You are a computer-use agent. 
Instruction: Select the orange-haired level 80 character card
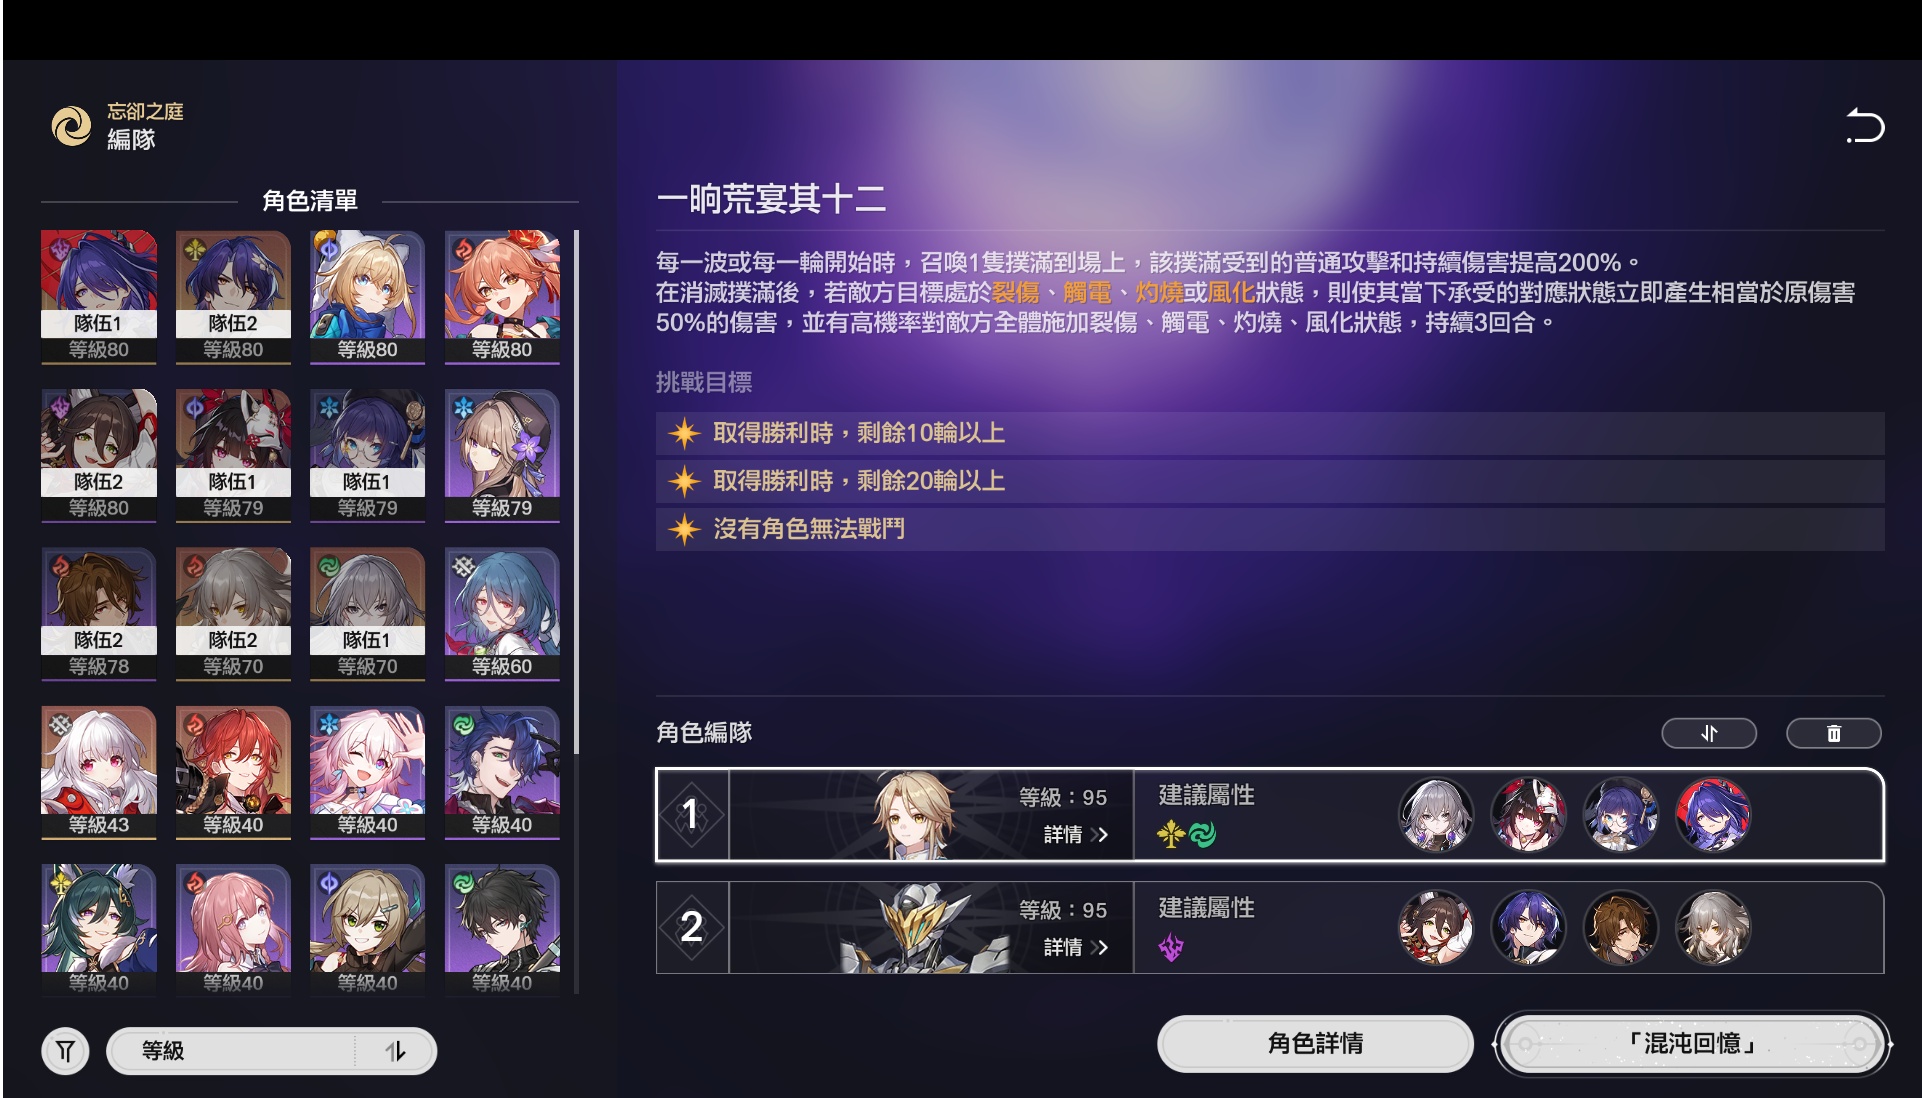(502, 297)
